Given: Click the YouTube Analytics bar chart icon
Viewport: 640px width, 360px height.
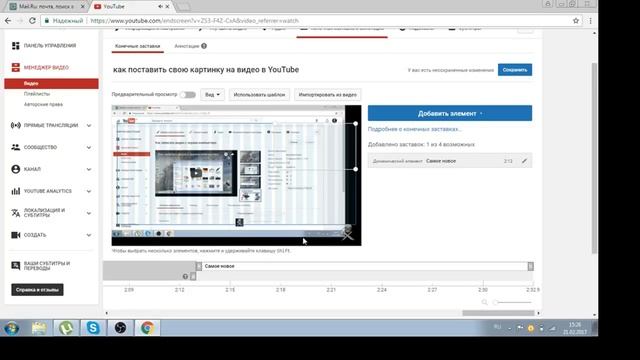Looking at the screenshot, I should [x=16, y=191].
